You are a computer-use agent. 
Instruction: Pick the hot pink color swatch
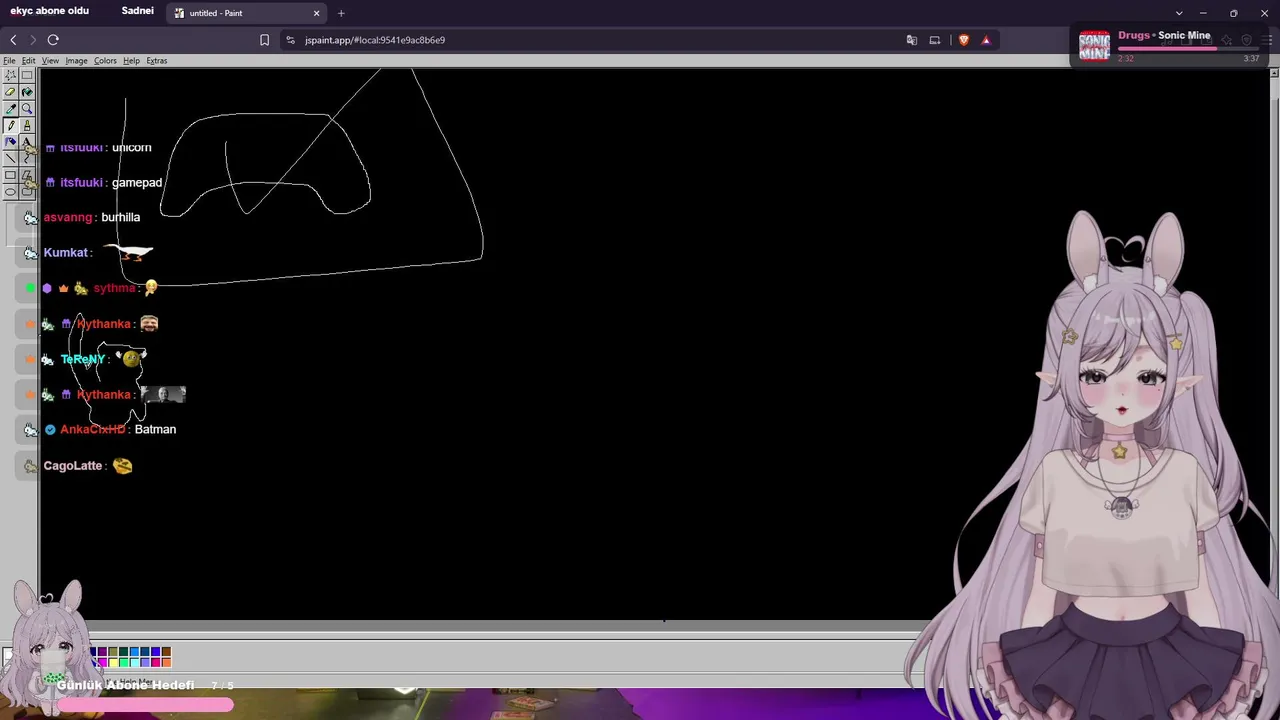tap(156, 662)
